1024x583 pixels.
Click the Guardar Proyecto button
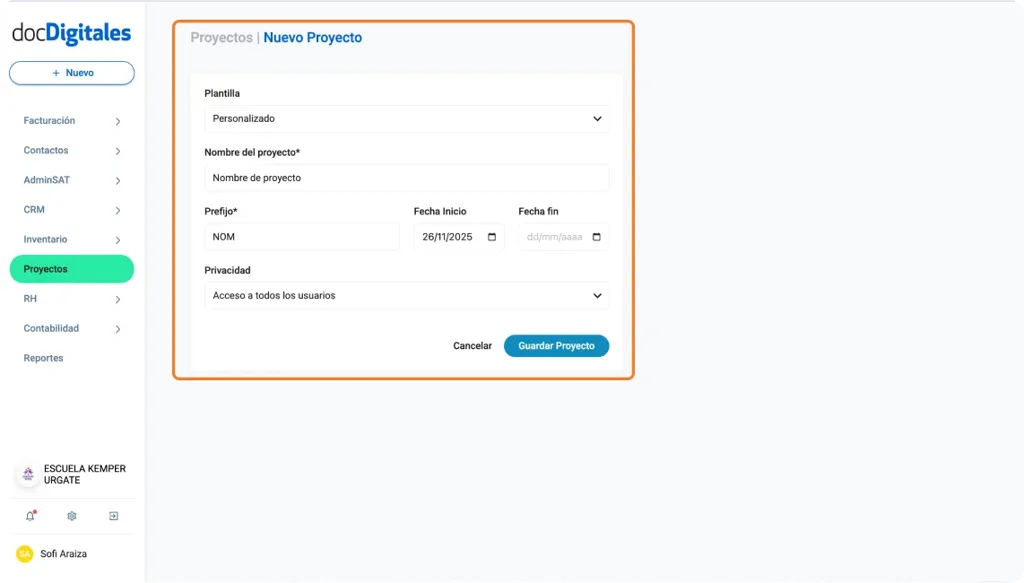pos(556,345)
